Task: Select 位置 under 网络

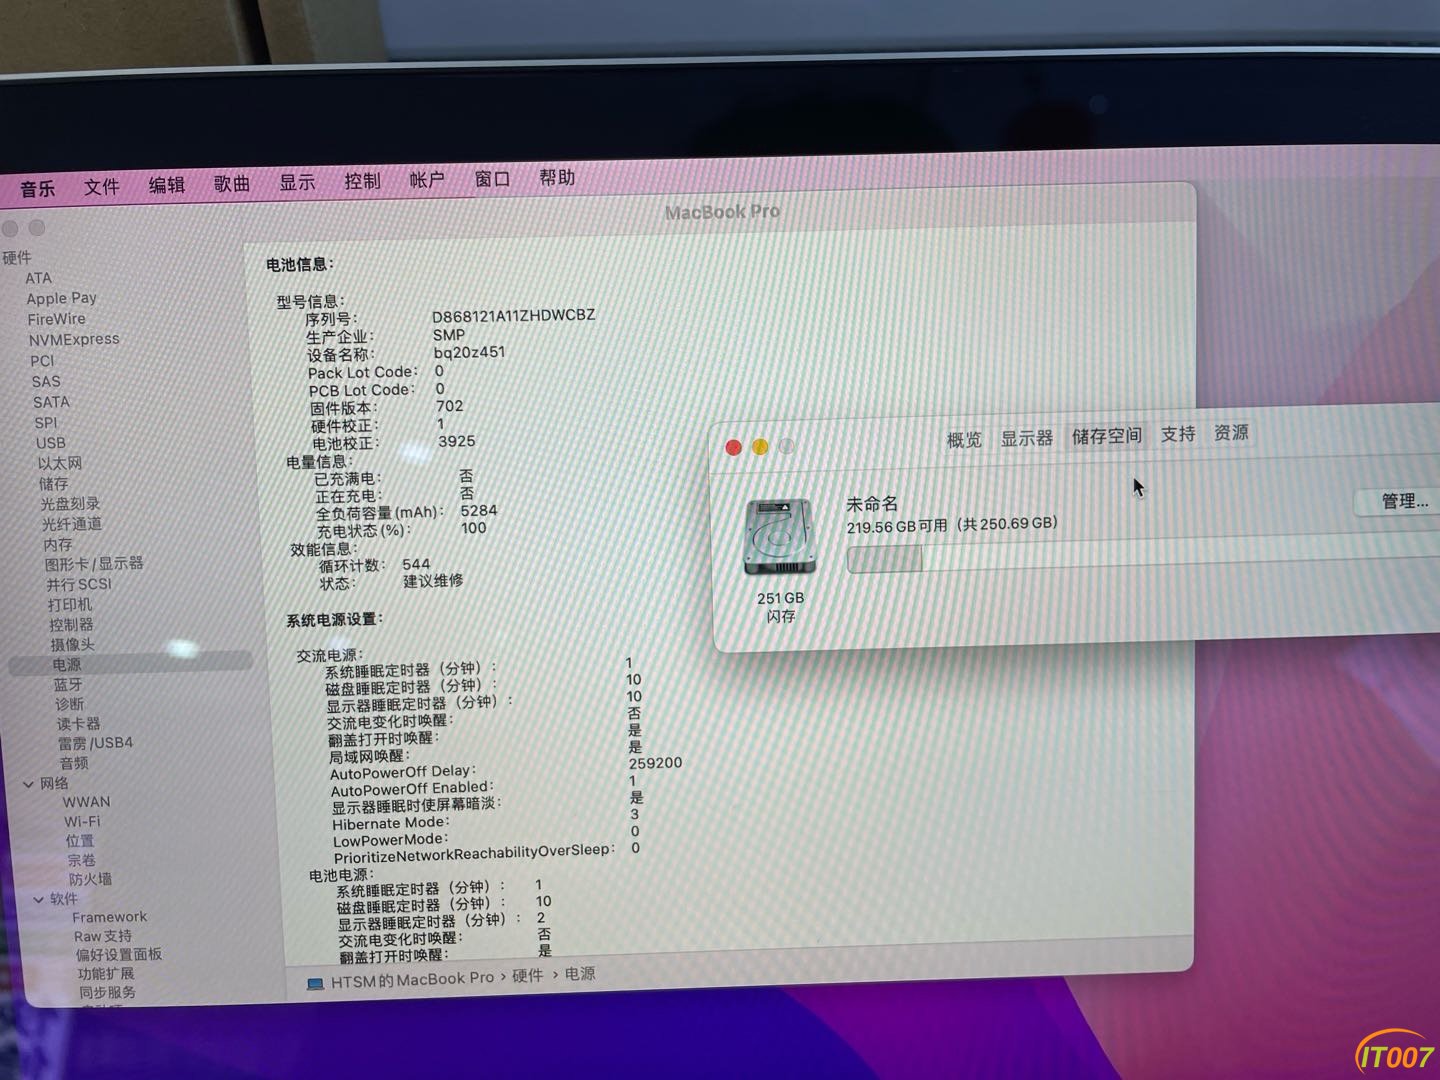Action: [x=80, y=841]
